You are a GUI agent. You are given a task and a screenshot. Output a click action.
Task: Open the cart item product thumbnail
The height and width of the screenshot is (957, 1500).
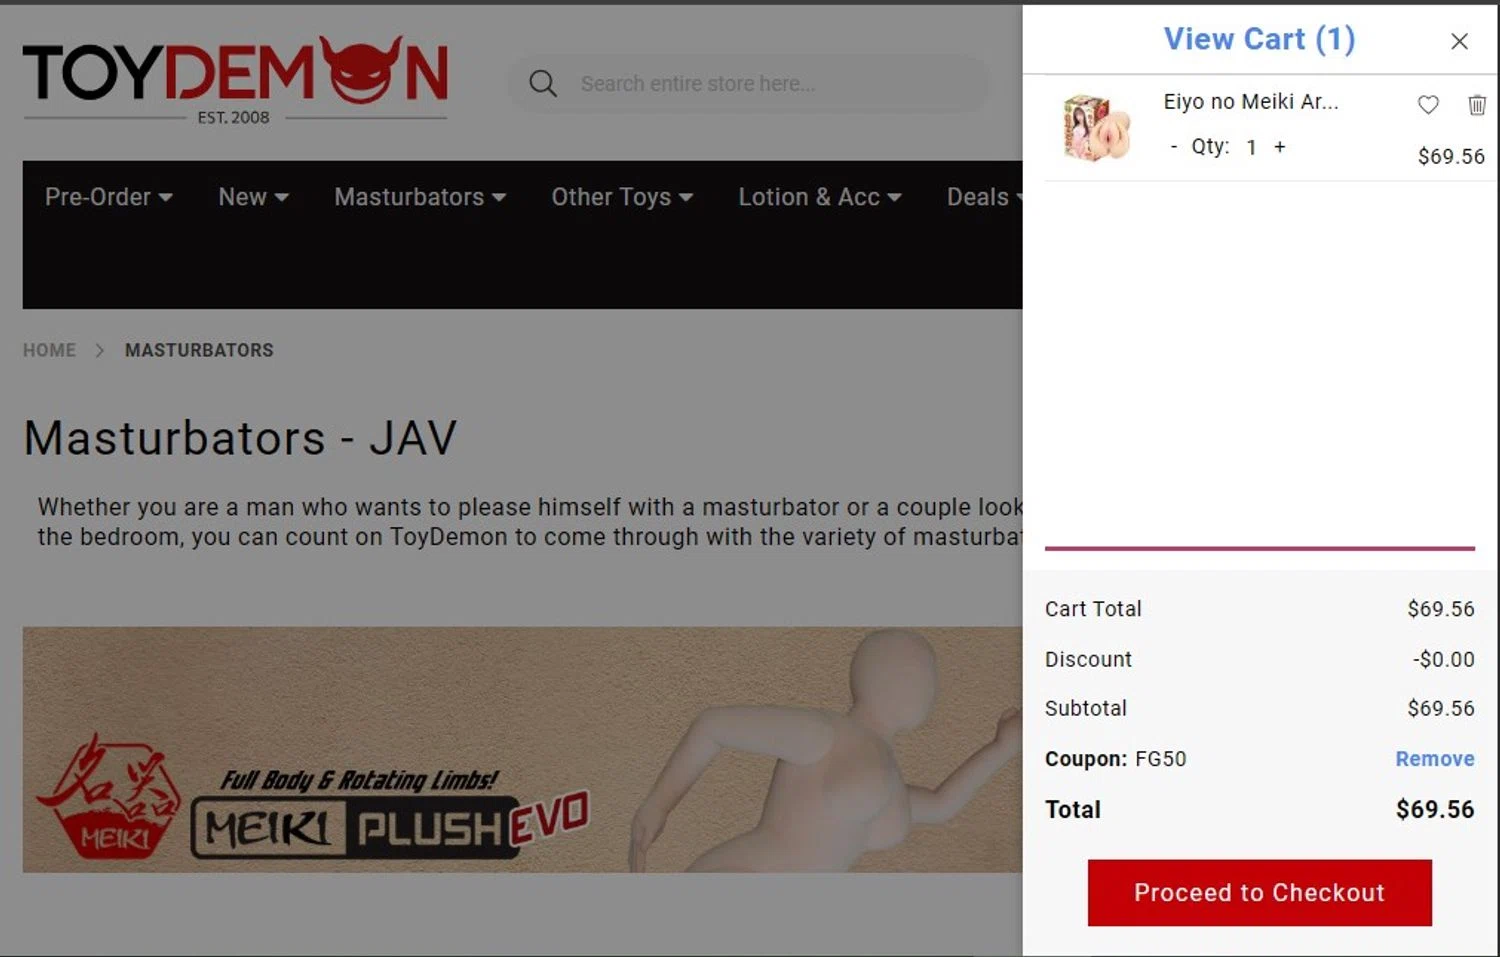pyautogui.click(x=1097, y=128)
